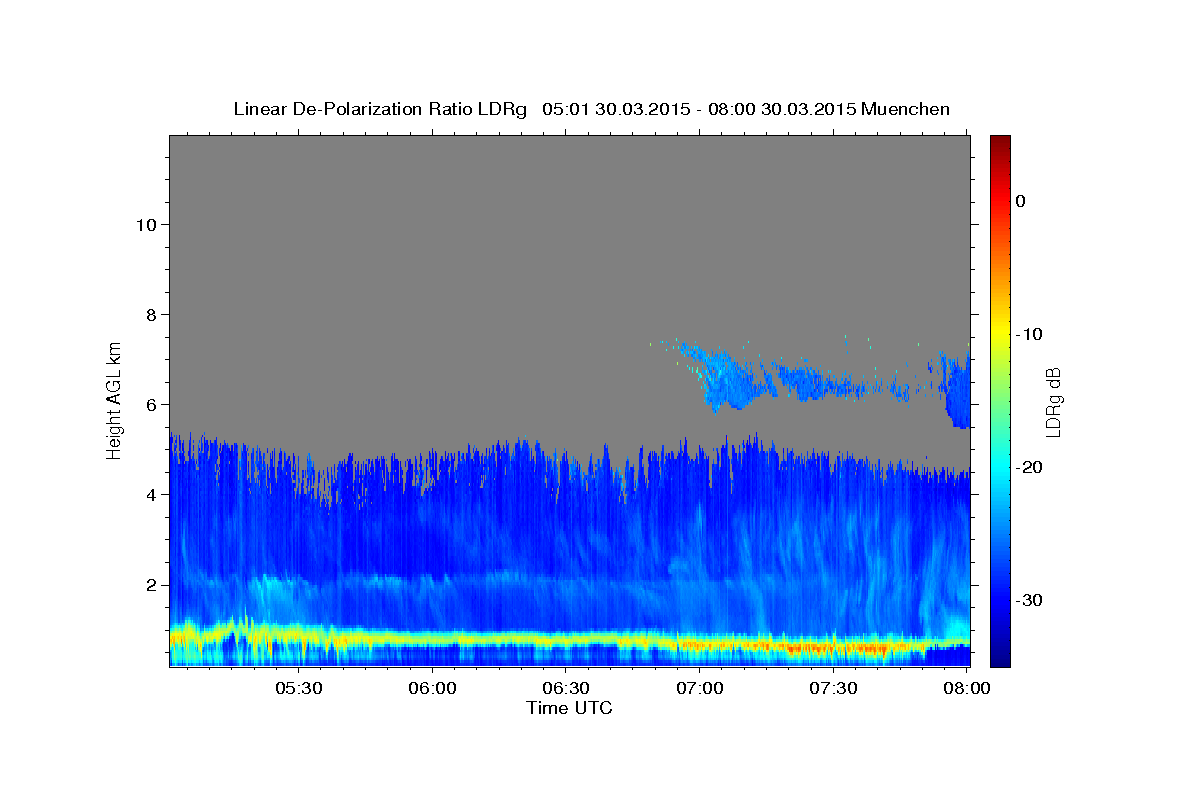Click the height tick label 4
1200x800 pixels.
click(150, 494)
